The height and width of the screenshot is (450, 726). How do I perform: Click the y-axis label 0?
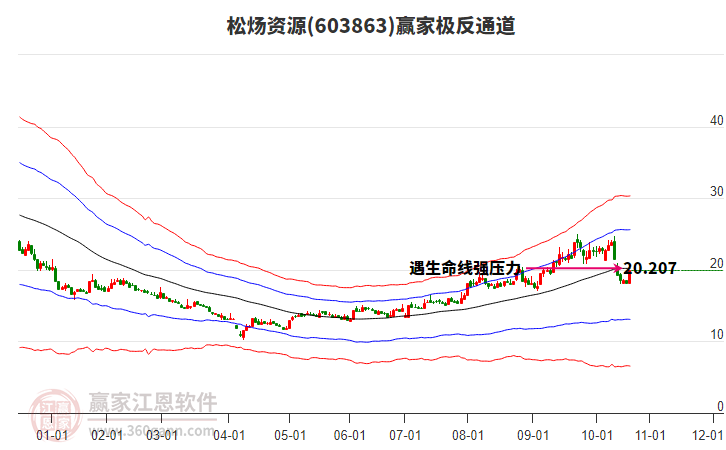[x=720, y=406]
